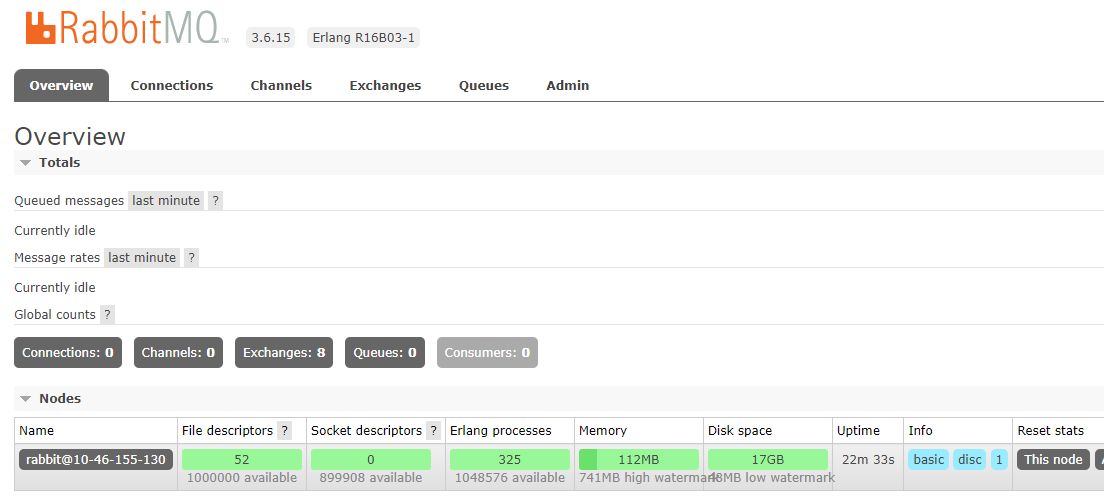The image size is (1104, 498).
Task: Click the Name column header
Action: (37, 430)
